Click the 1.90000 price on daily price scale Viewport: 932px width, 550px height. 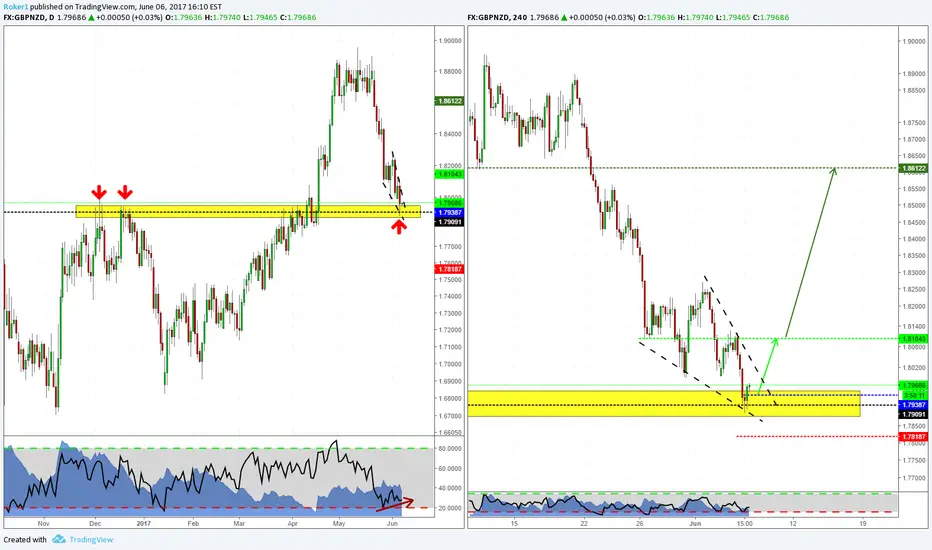pos(451,41)
